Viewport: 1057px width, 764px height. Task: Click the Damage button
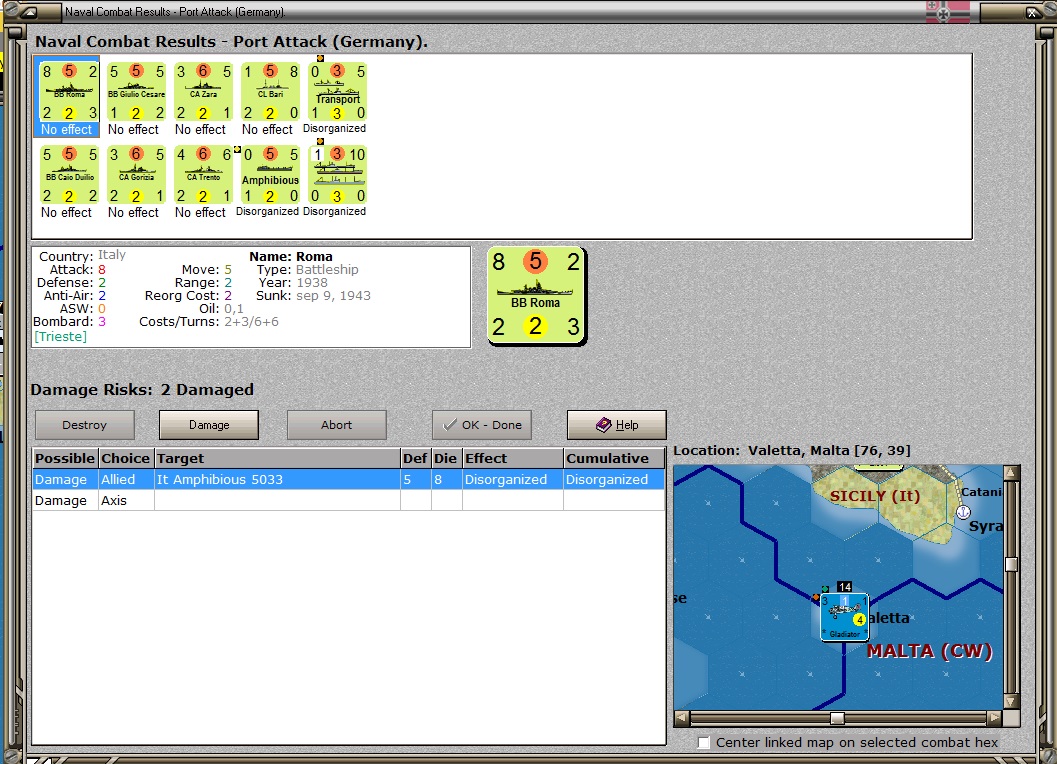[x=209, y=425]
